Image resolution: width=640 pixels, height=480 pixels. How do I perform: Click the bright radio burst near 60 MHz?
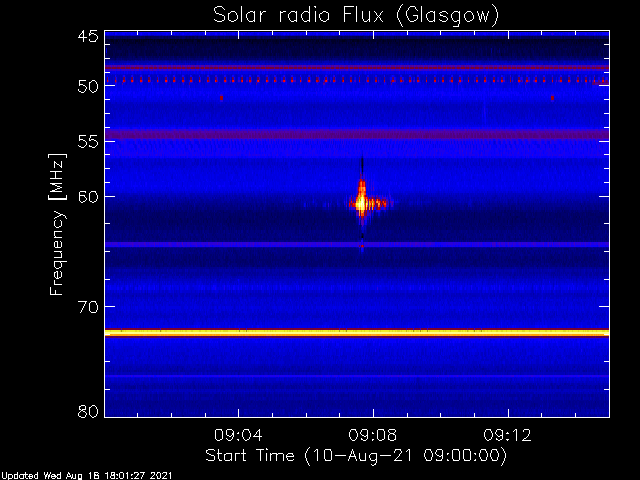pos(362,202)
